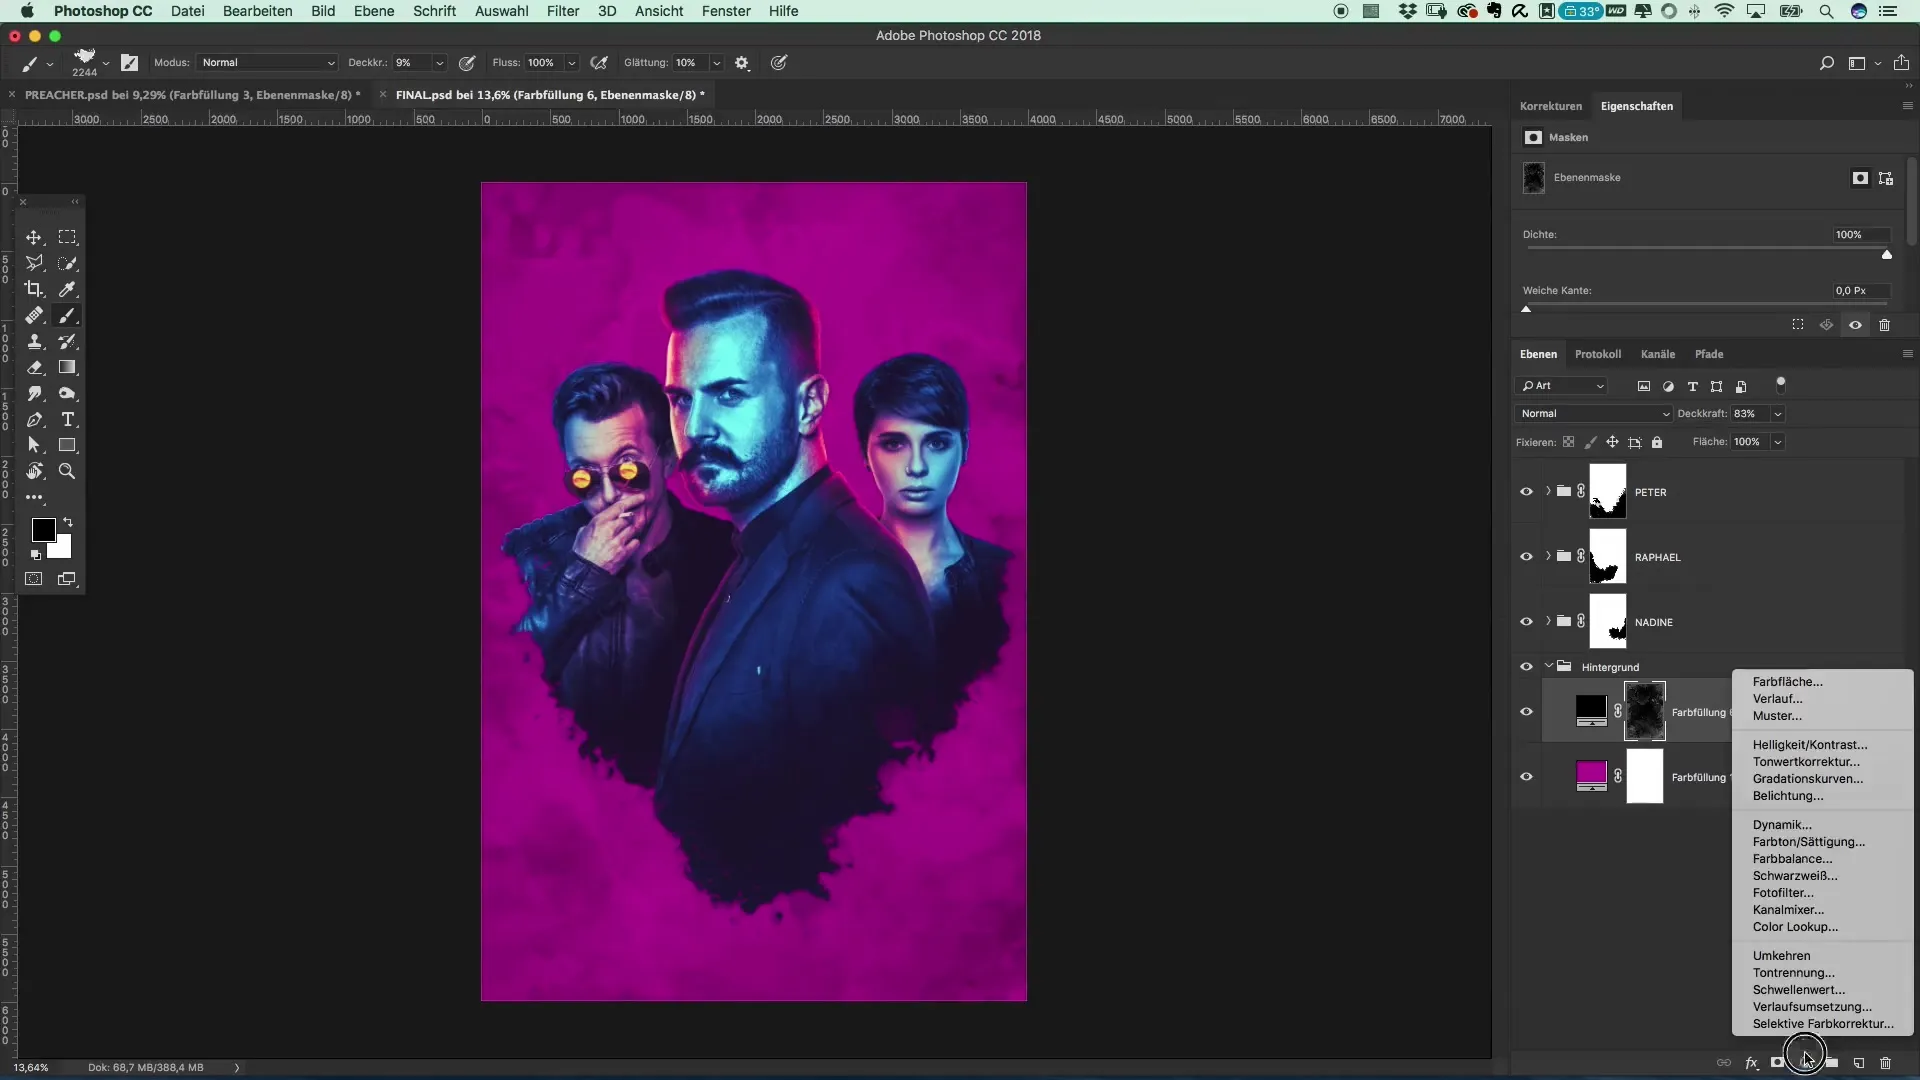This screenshot has width=1920, height=1080.
Task: Hide the RAPHAEL layer group
Action: (x=1526, y=557)
